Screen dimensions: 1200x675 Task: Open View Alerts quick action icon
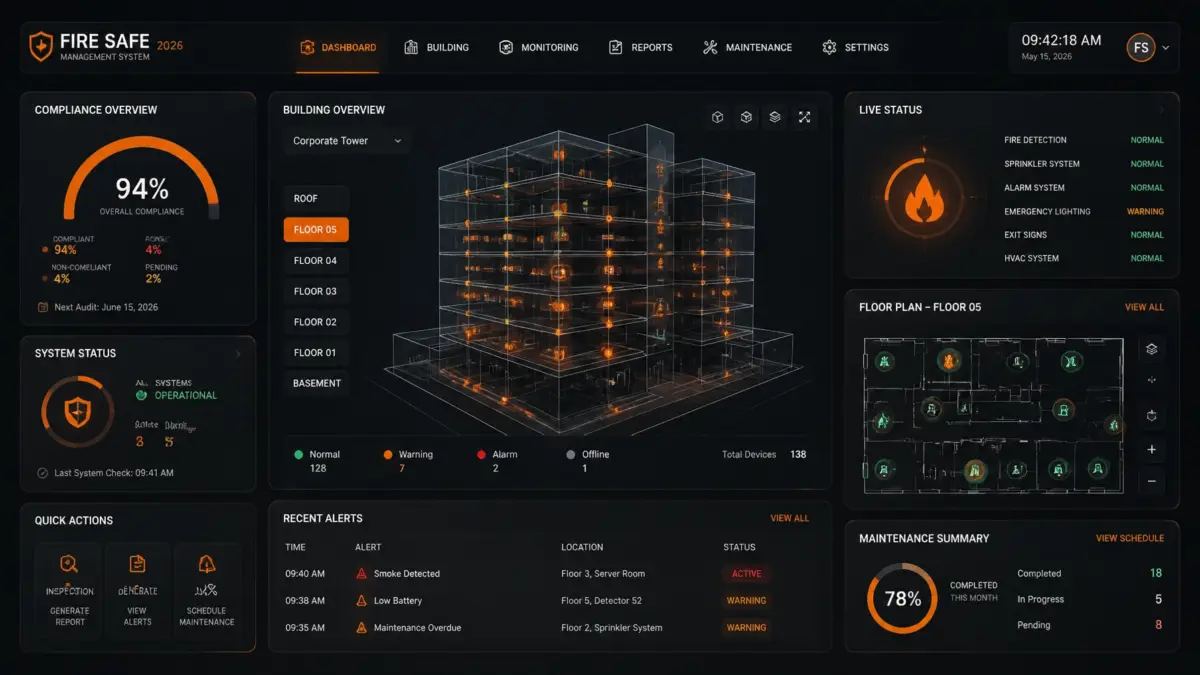coord(138,564)
